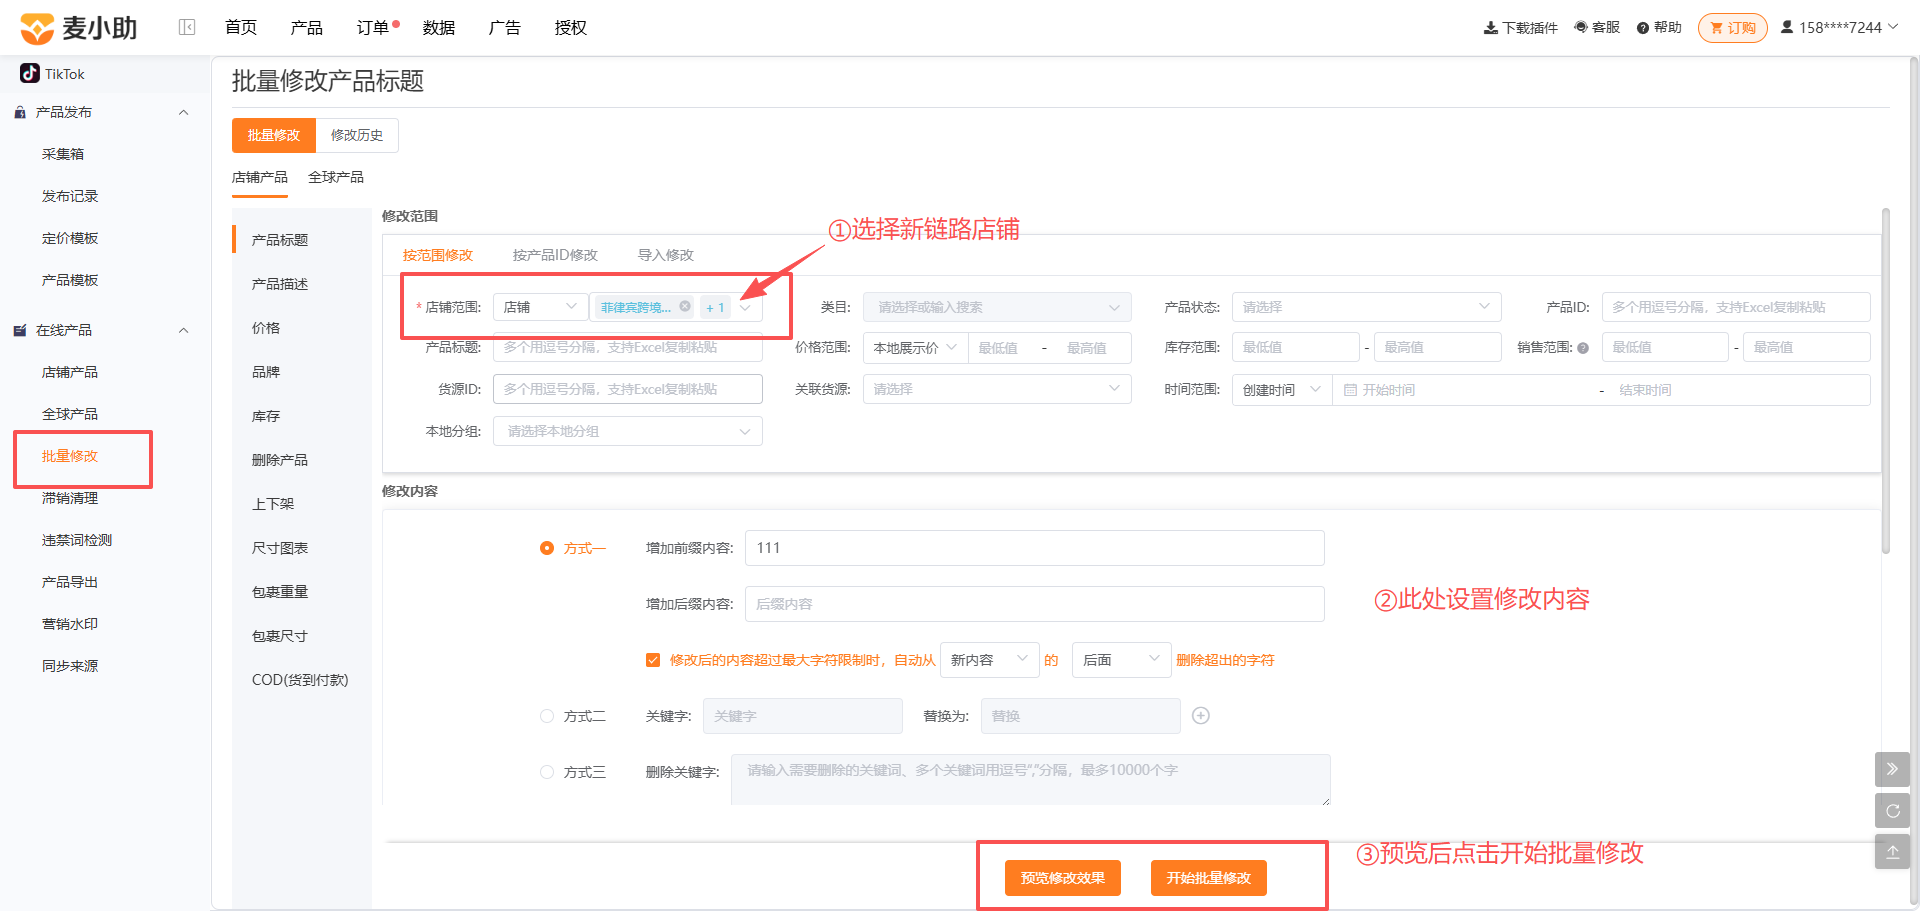Screen dimensions: 1920x911
Task: Select 产品描述 in the modification list
Action: (280, 284)
